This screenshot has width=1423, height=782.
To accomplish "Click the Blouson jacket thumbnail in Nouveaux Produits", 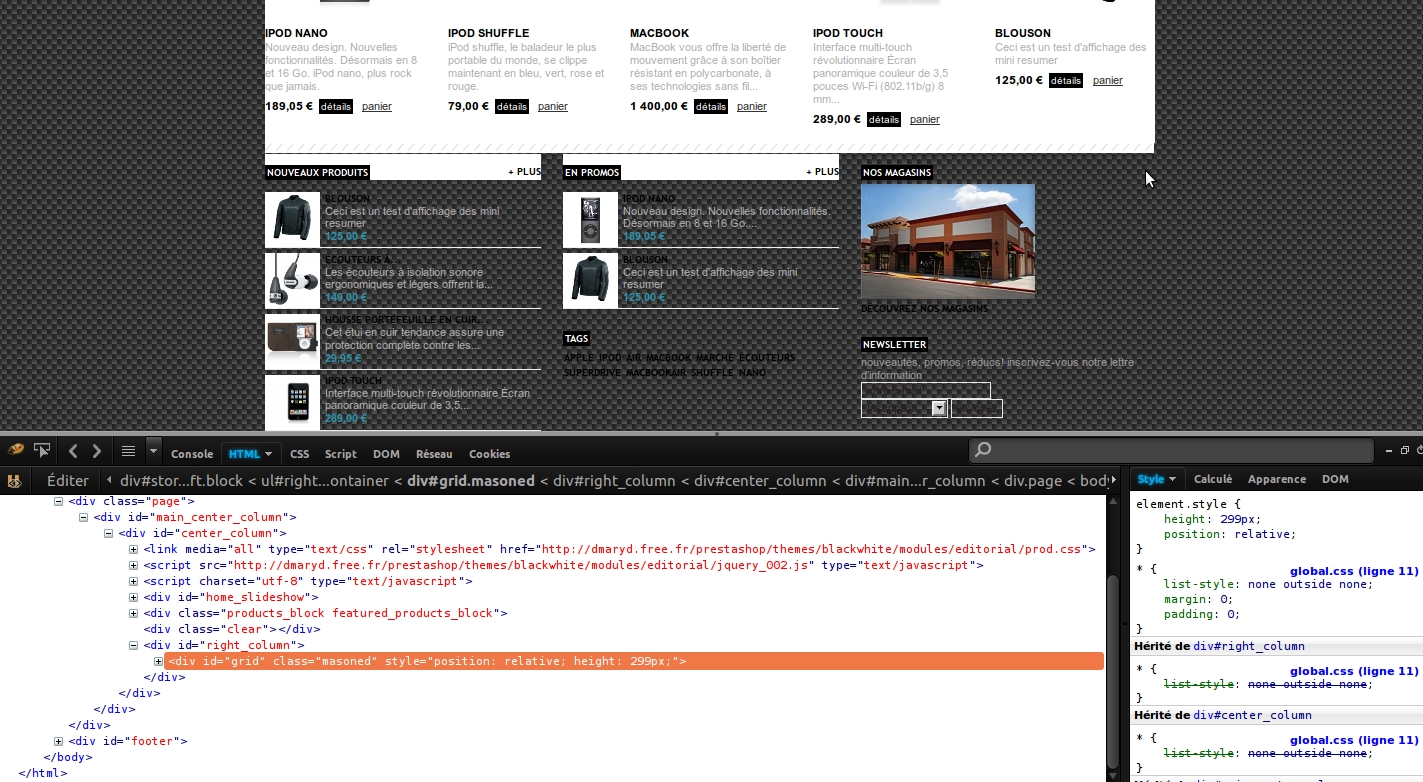I will coord(292,220).
